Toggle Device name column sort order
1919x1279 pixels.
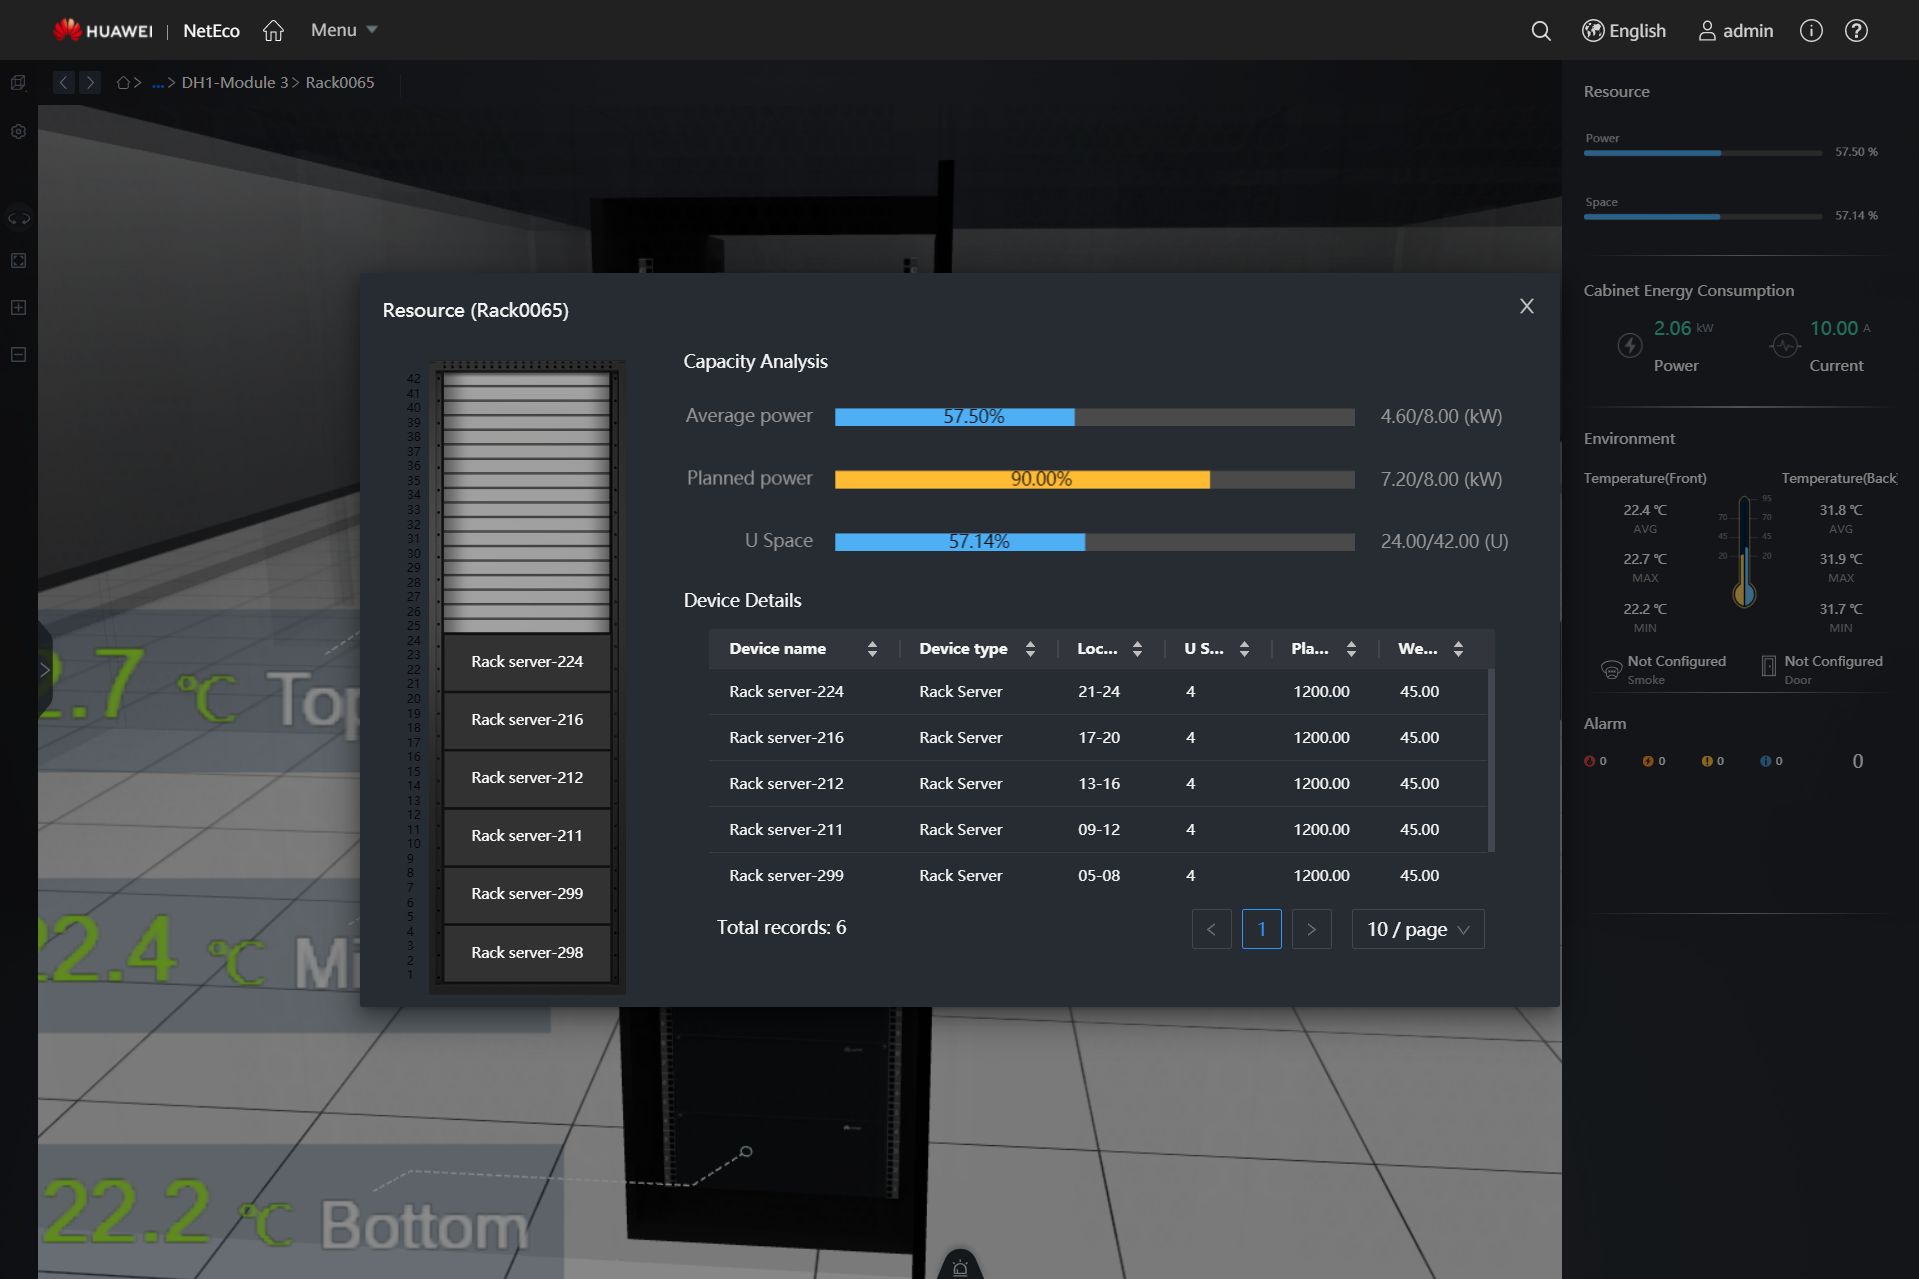[871, 648]
